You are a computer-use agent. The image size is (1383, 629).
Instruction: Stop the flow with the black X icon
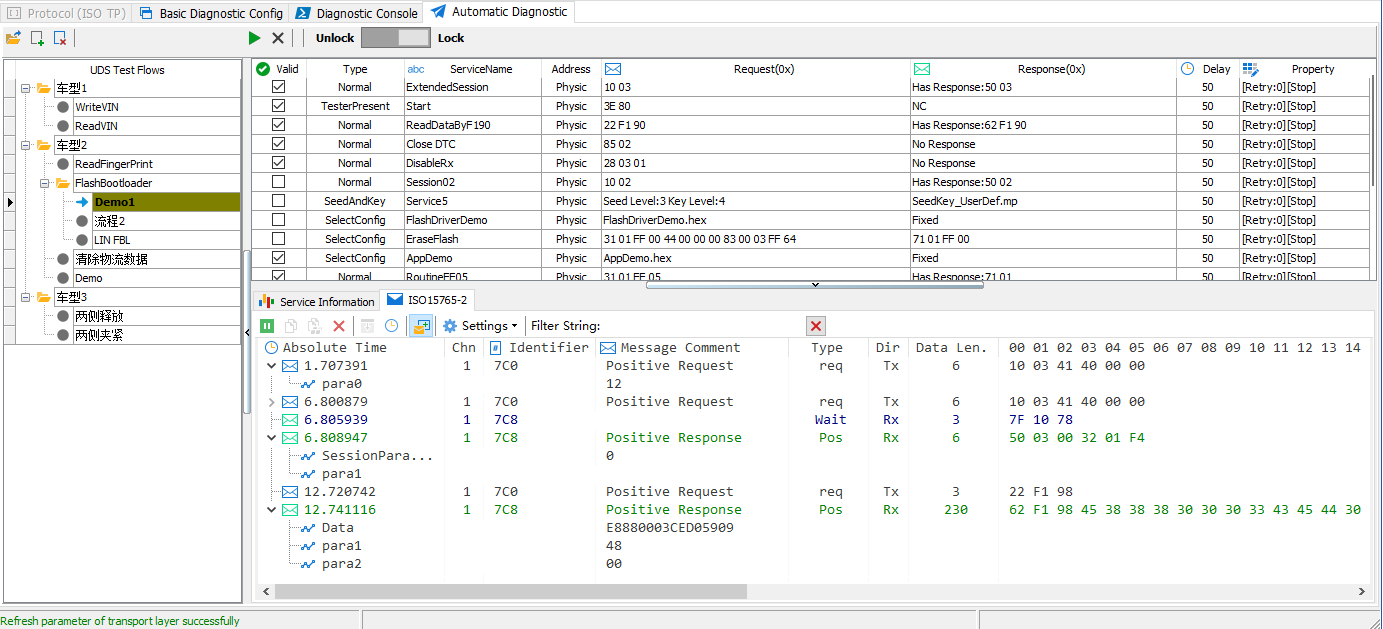[x=278, y=38]
